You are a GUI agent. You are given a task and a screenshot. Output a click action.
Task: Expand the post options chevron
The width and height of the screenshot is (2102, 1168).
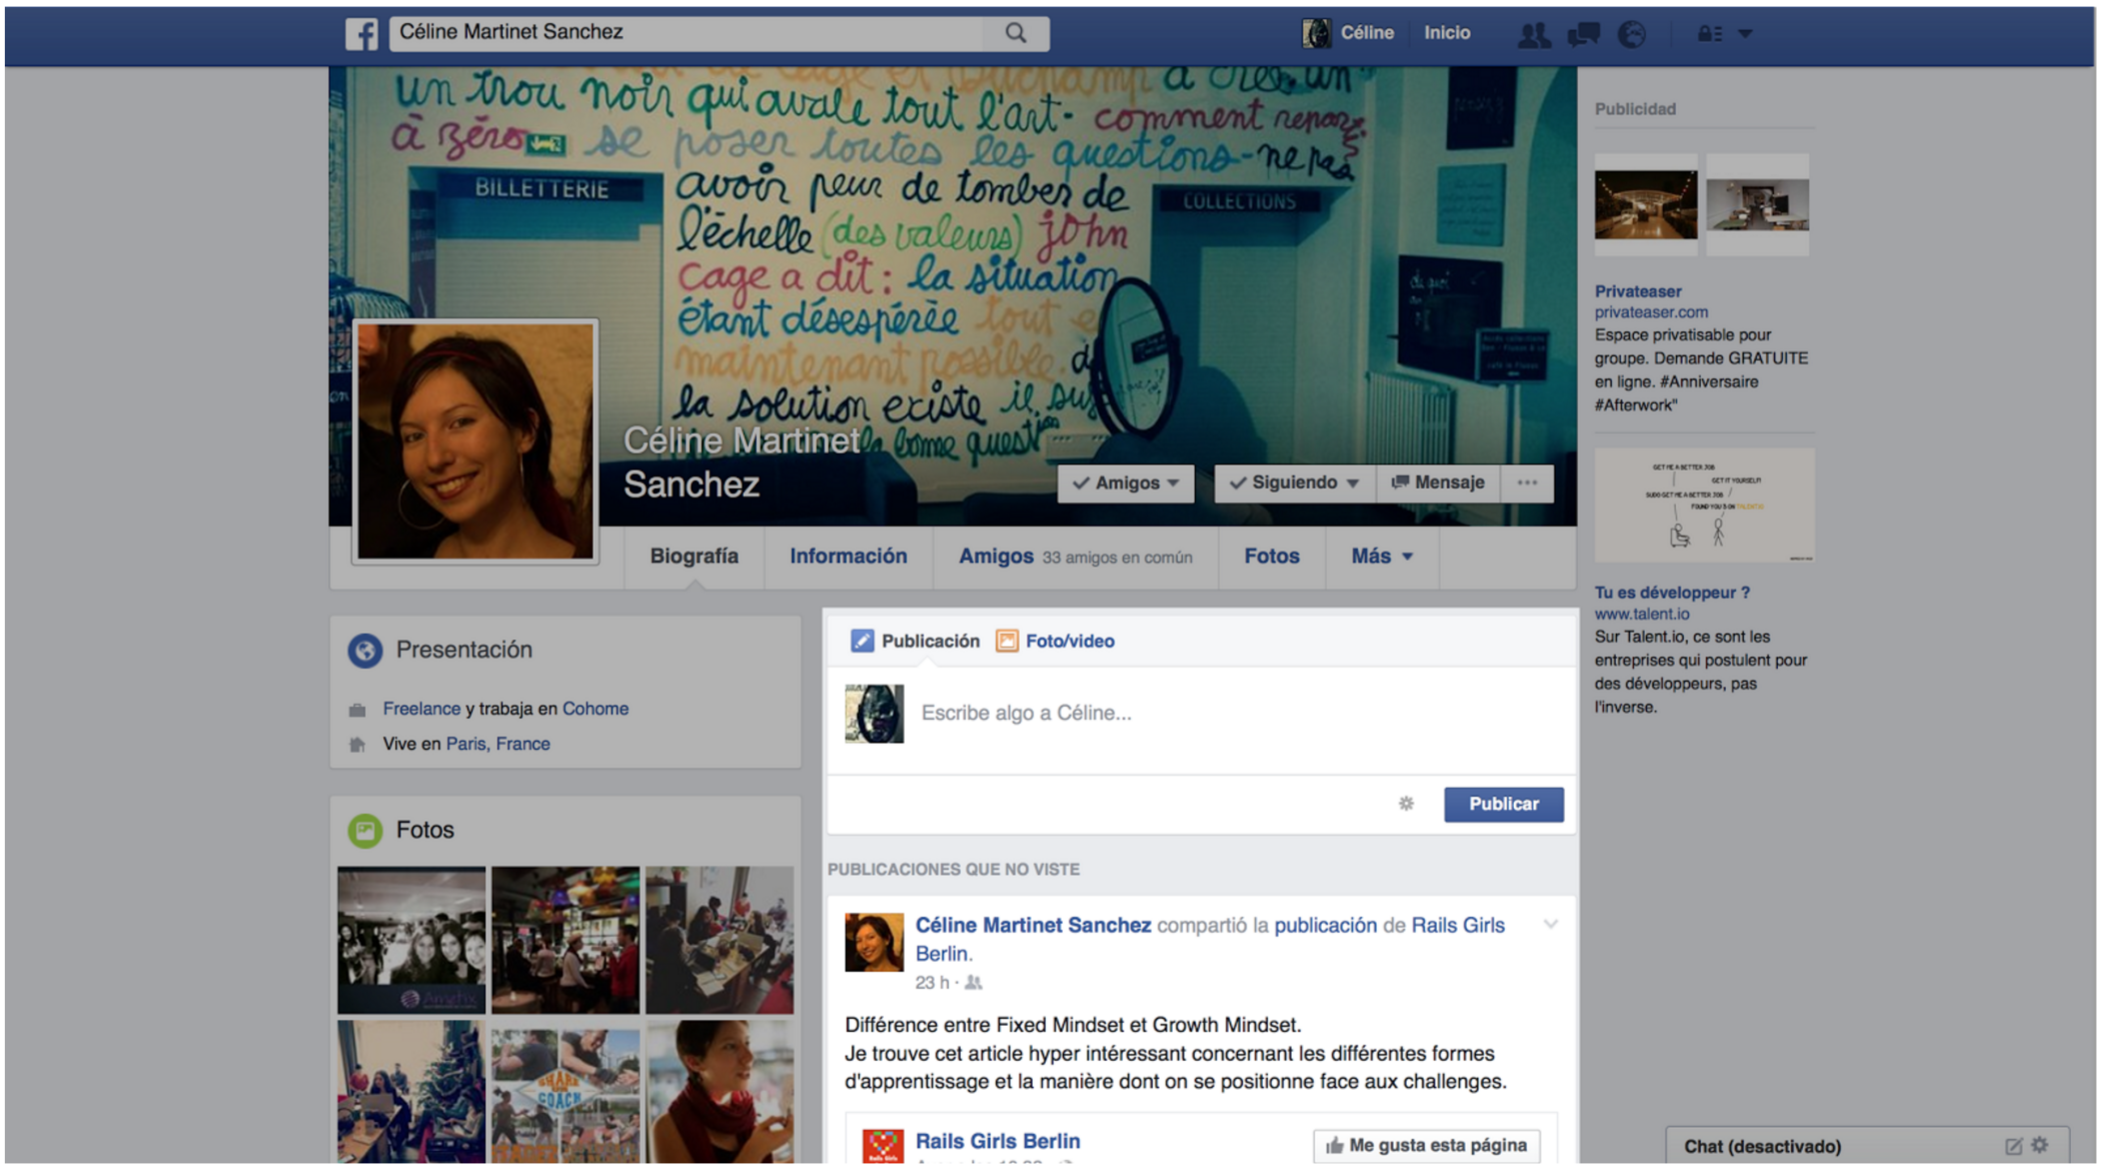tap(1550, 924)
